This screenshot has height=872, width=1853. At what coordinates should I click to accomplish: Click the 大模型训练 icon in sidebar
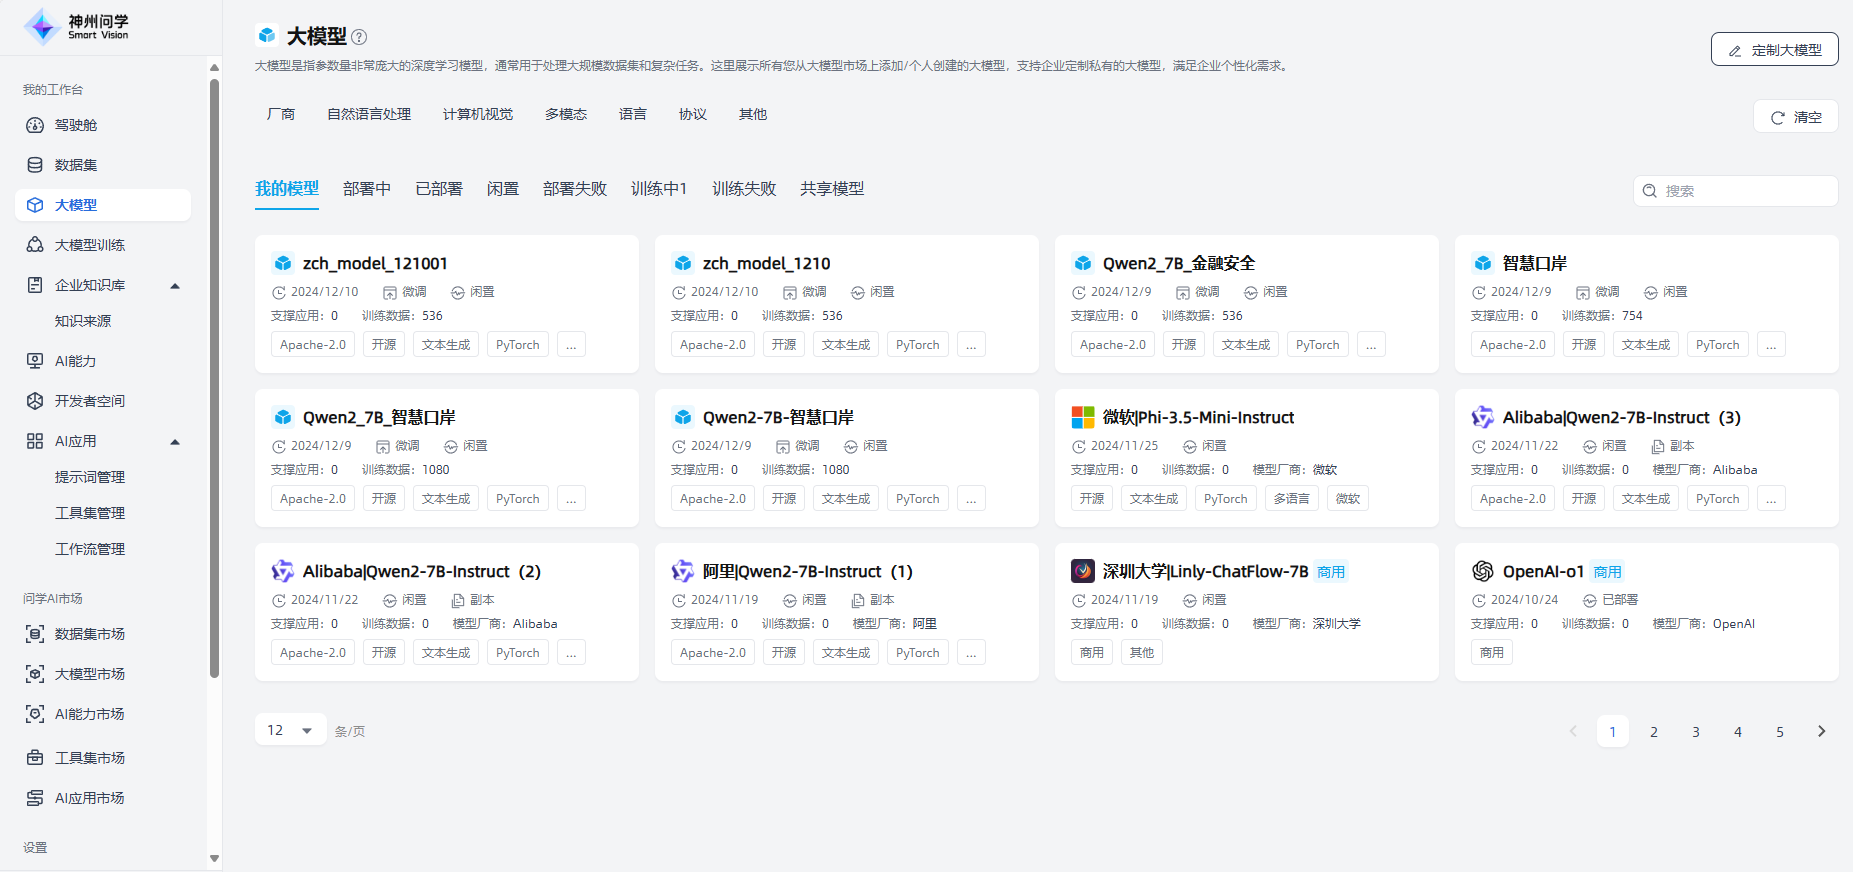coord(35,245)
